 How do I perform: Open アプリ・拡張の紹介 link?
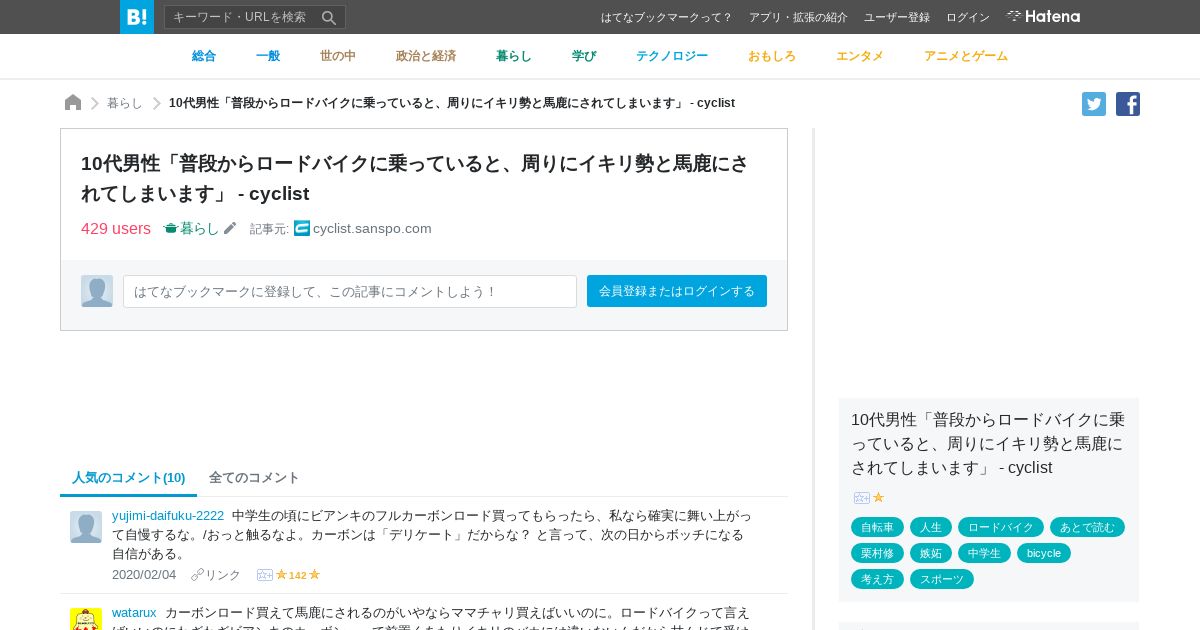coord(798,17)
